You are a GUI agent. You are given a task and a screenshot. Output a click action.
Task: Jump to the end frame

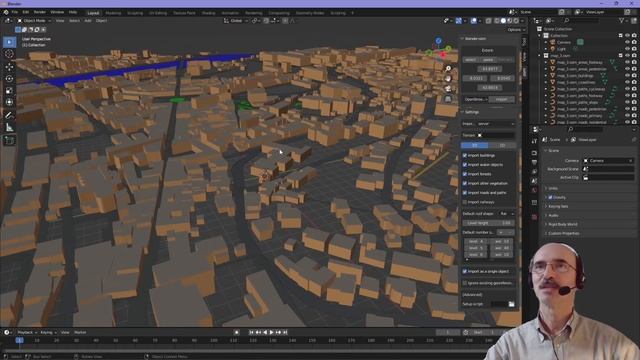[x=285, y=332]
